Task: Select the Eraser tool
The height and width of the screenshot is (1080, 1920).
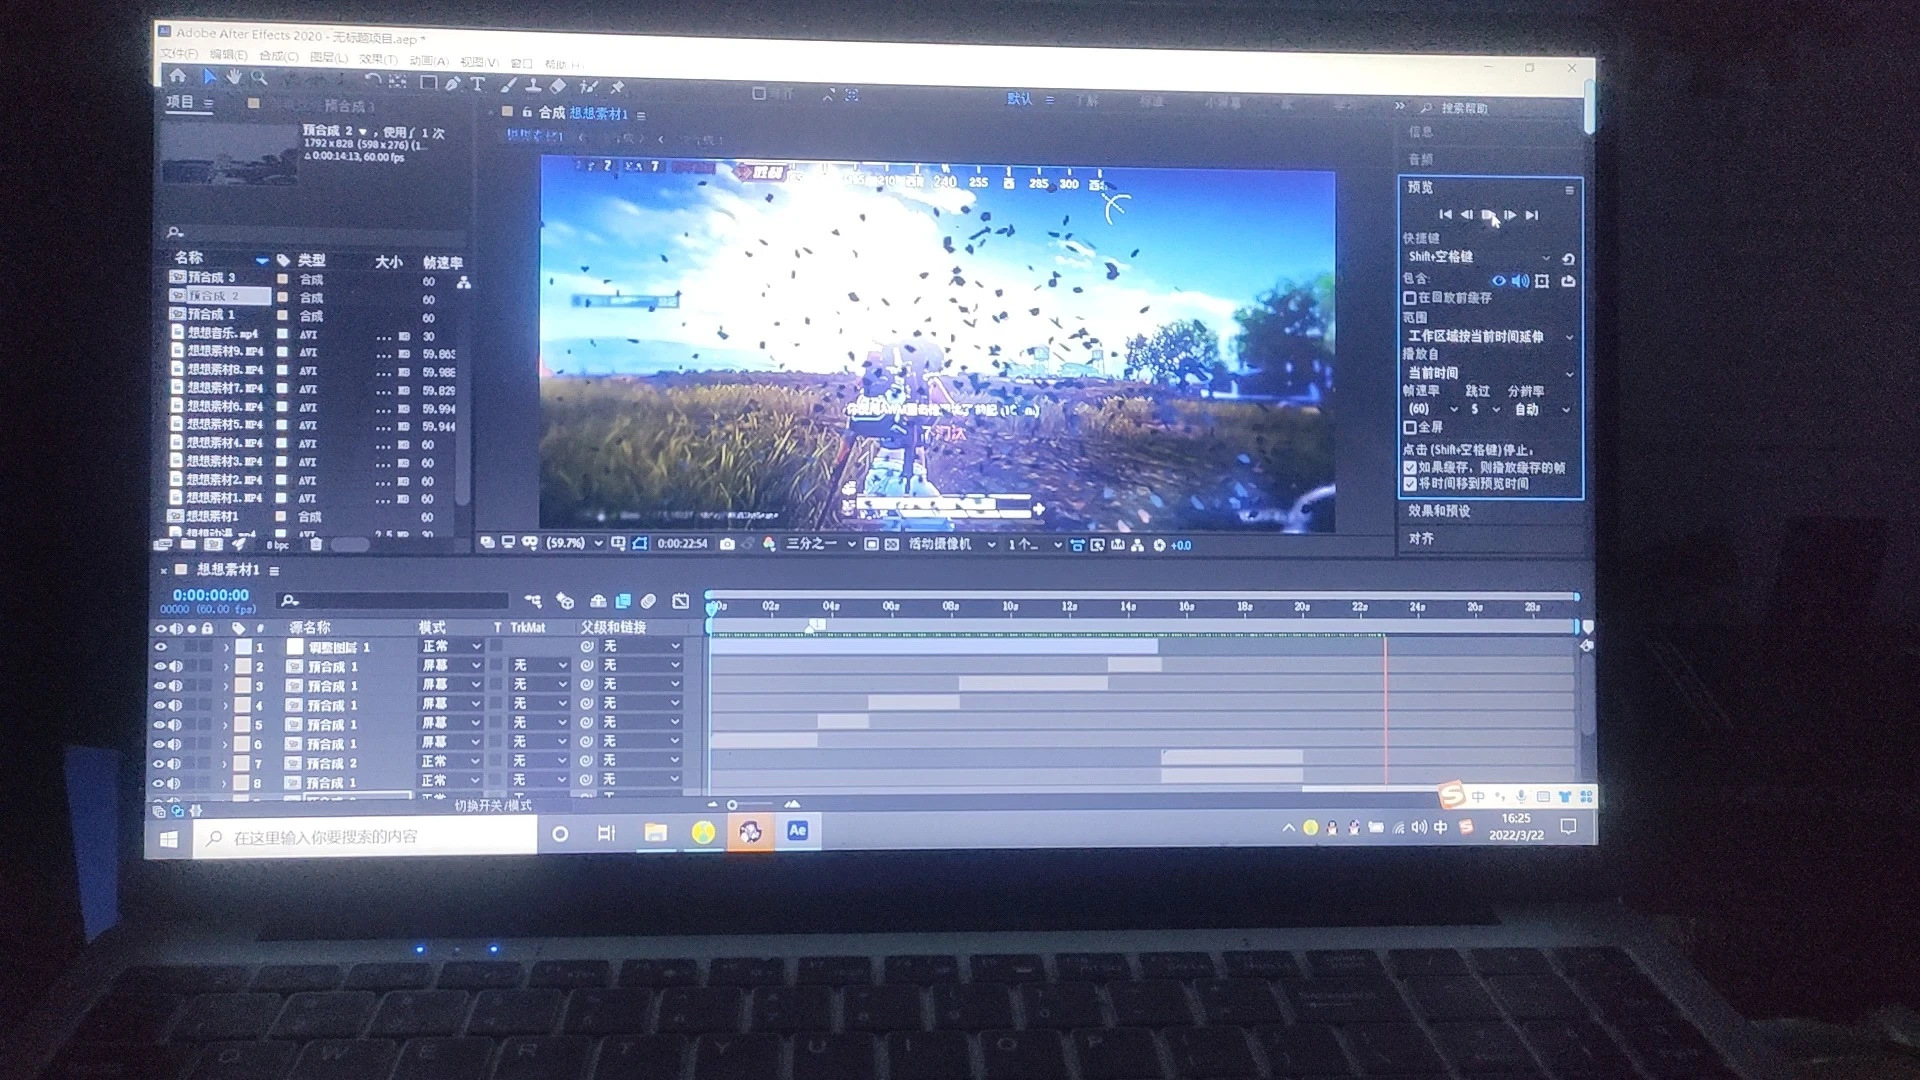Action: click(x=558, y=86)
